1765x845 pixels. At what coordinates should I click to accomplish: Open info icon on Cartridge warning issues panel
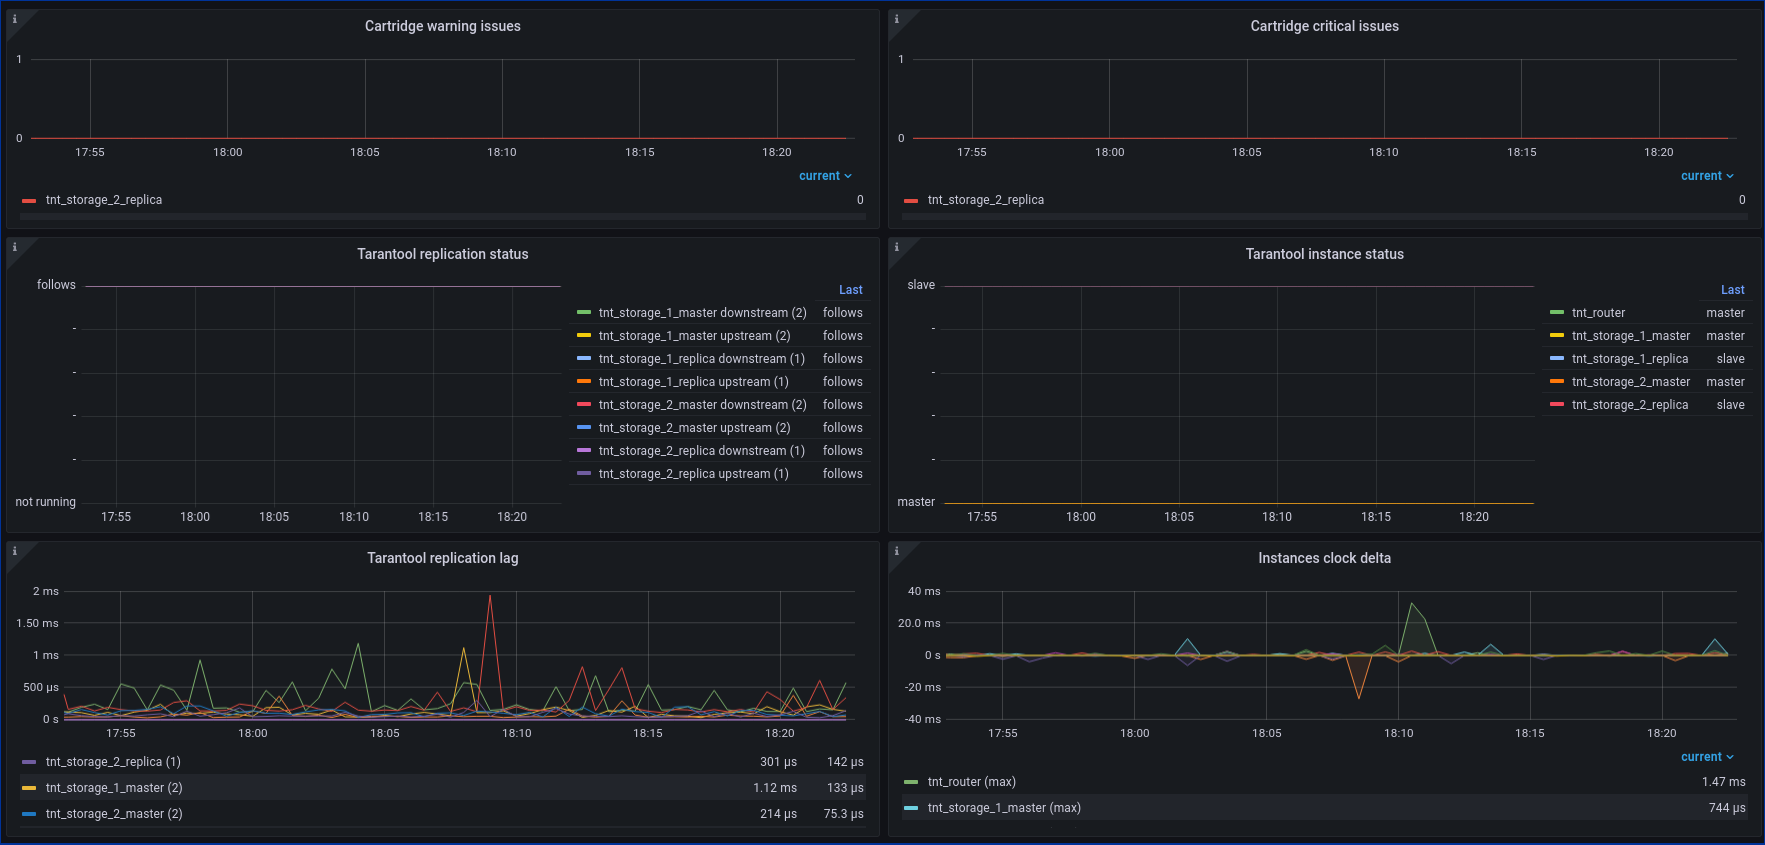click(x=15, y=19)
